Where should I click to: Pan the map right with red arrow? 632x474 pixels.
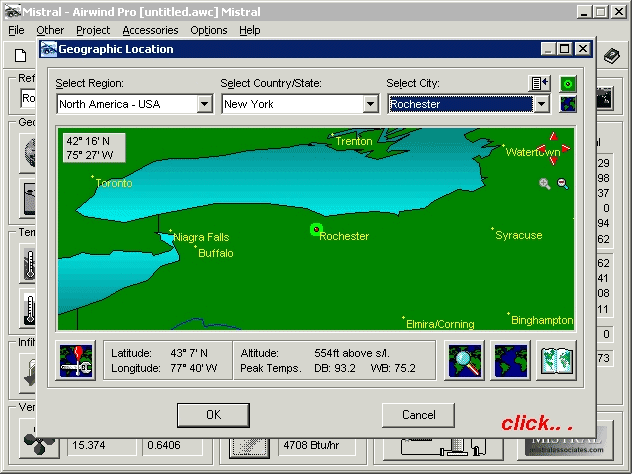coord(566,149)
